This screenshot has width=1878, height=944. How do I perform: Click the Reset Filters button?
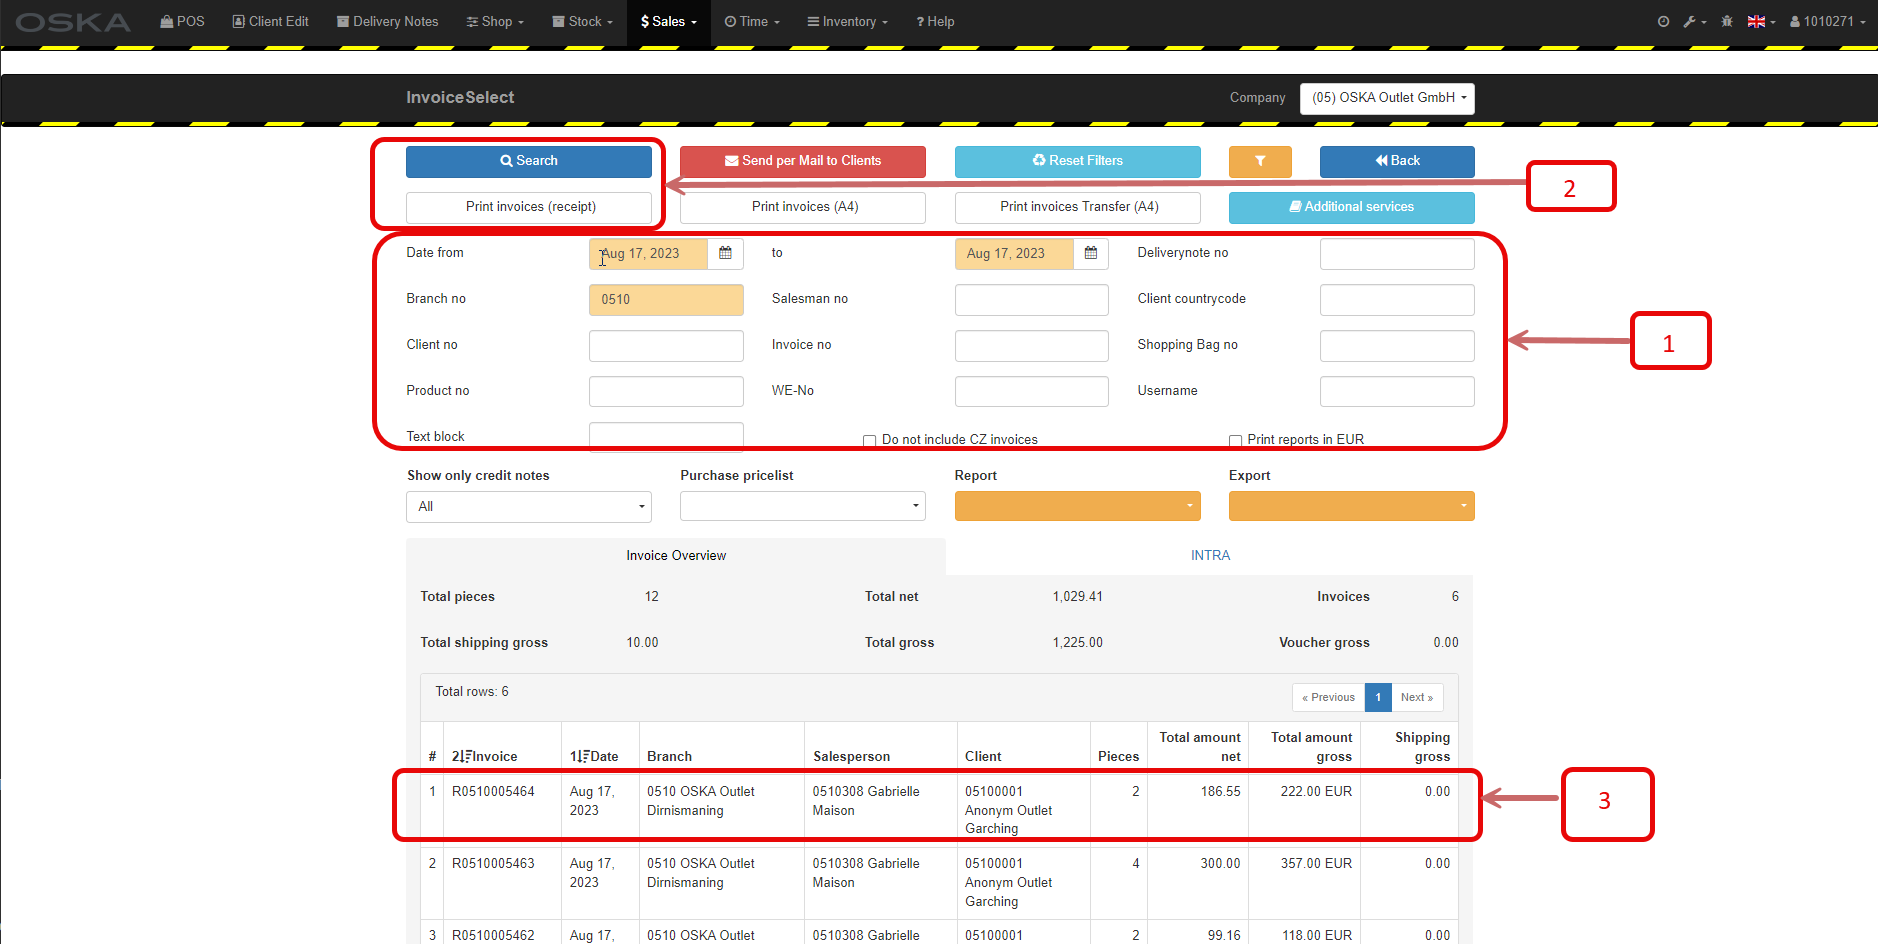(1078, 161)
